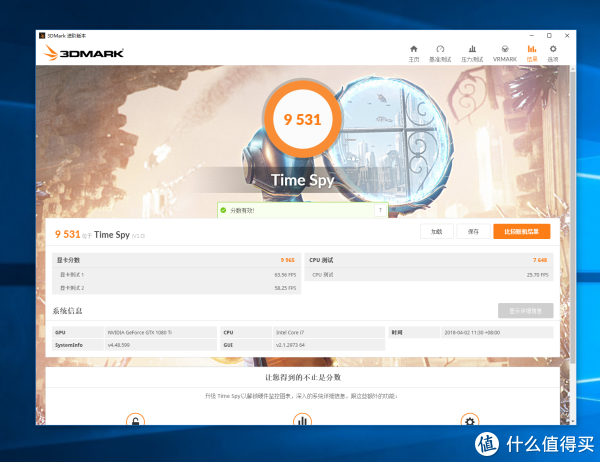
Task: Open the Options (选项) gear tab
Action: tap(553, 54)
